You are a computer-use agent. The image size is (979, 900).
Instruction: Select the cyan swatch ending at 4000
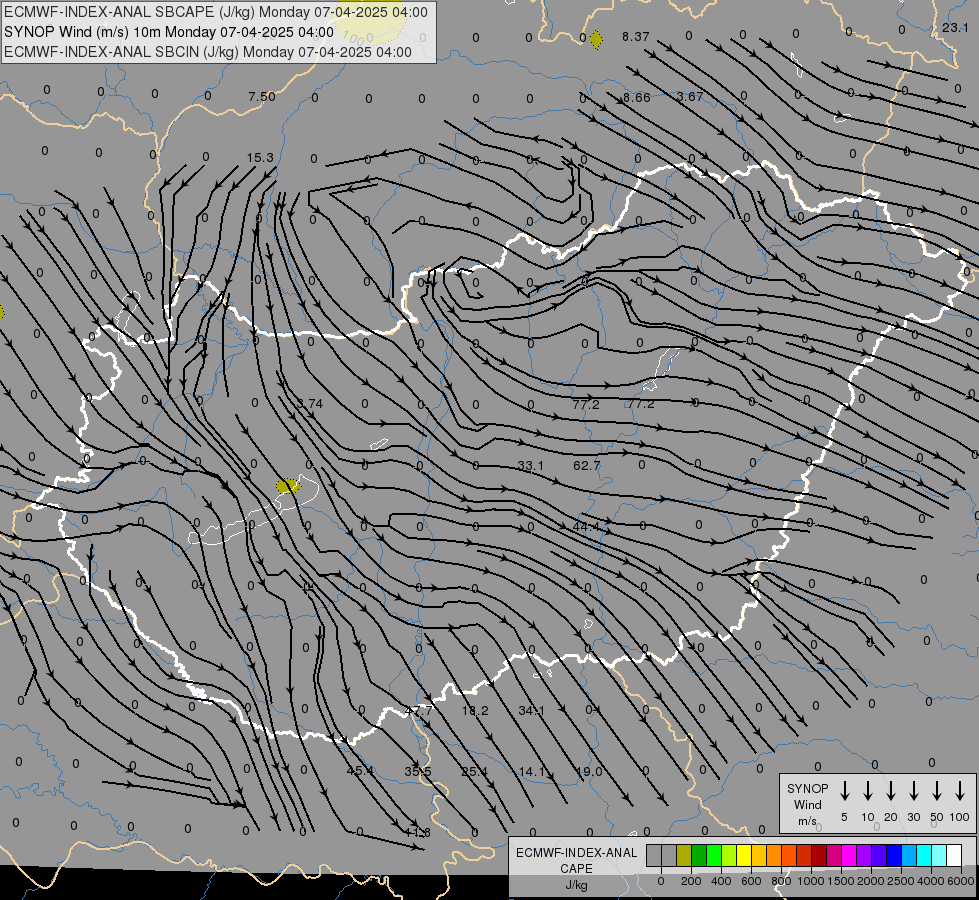coord(923,855)
